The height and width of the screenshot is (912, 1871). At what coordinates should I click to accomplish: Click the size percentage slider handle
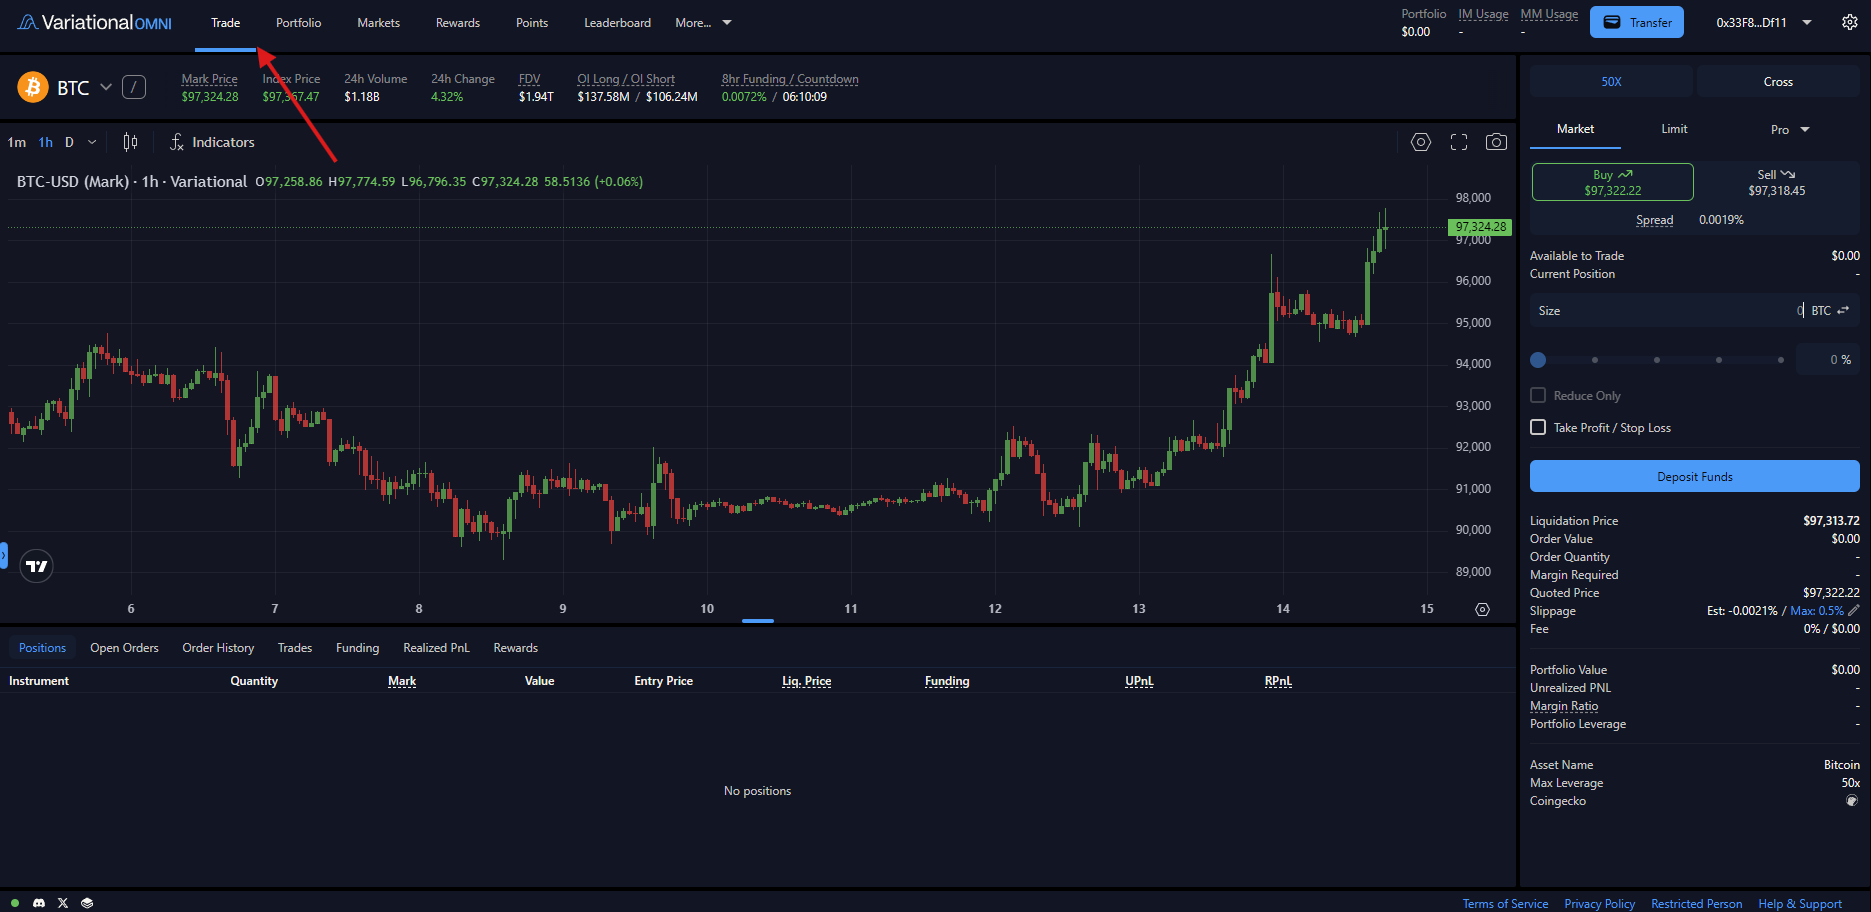point(1538,360)
